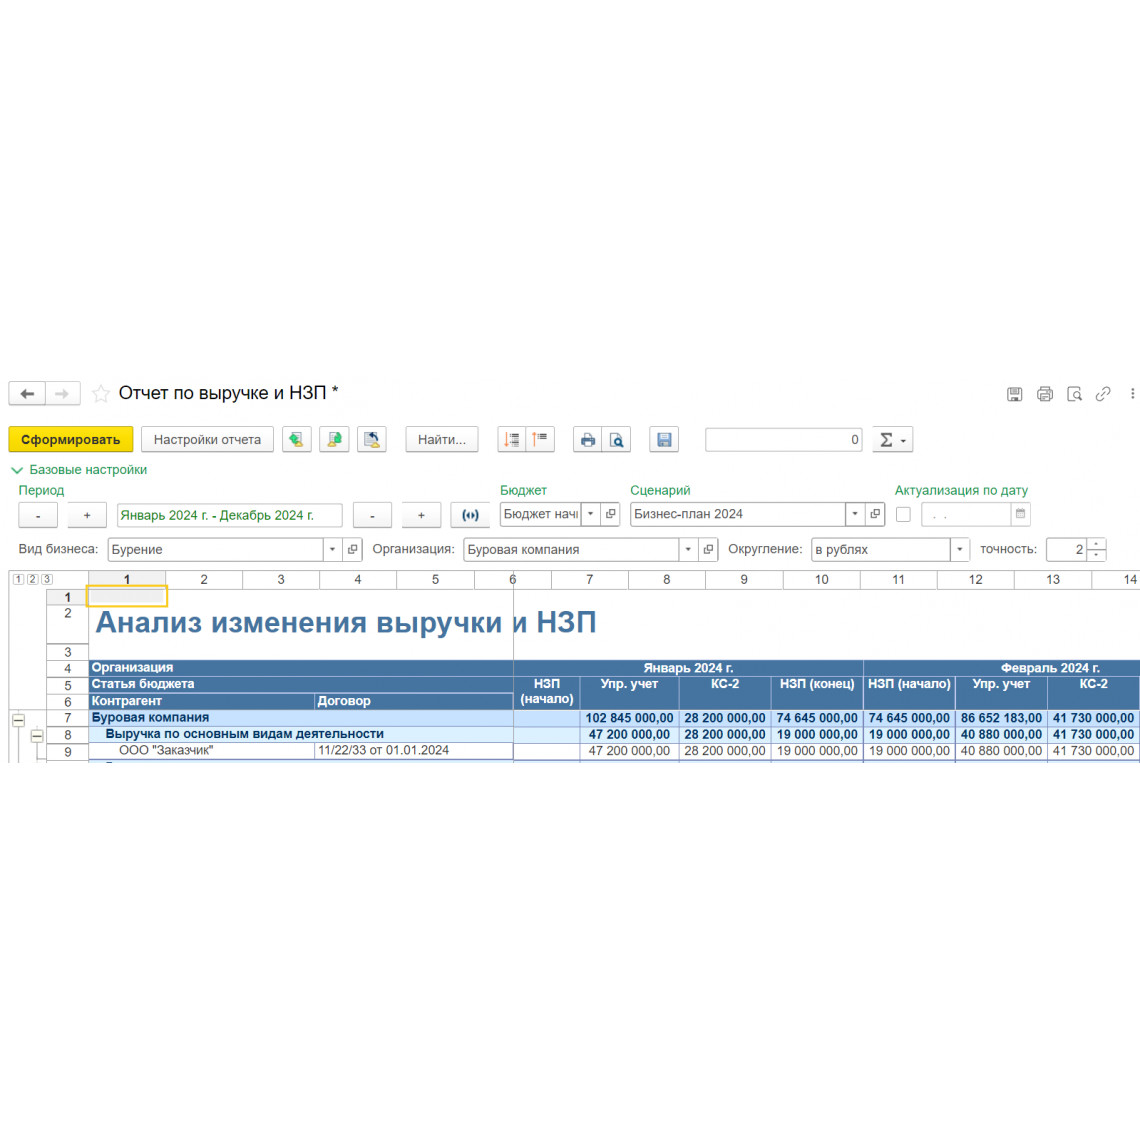
Task: Click the sum value field showing 0
Action: point(784,439)
